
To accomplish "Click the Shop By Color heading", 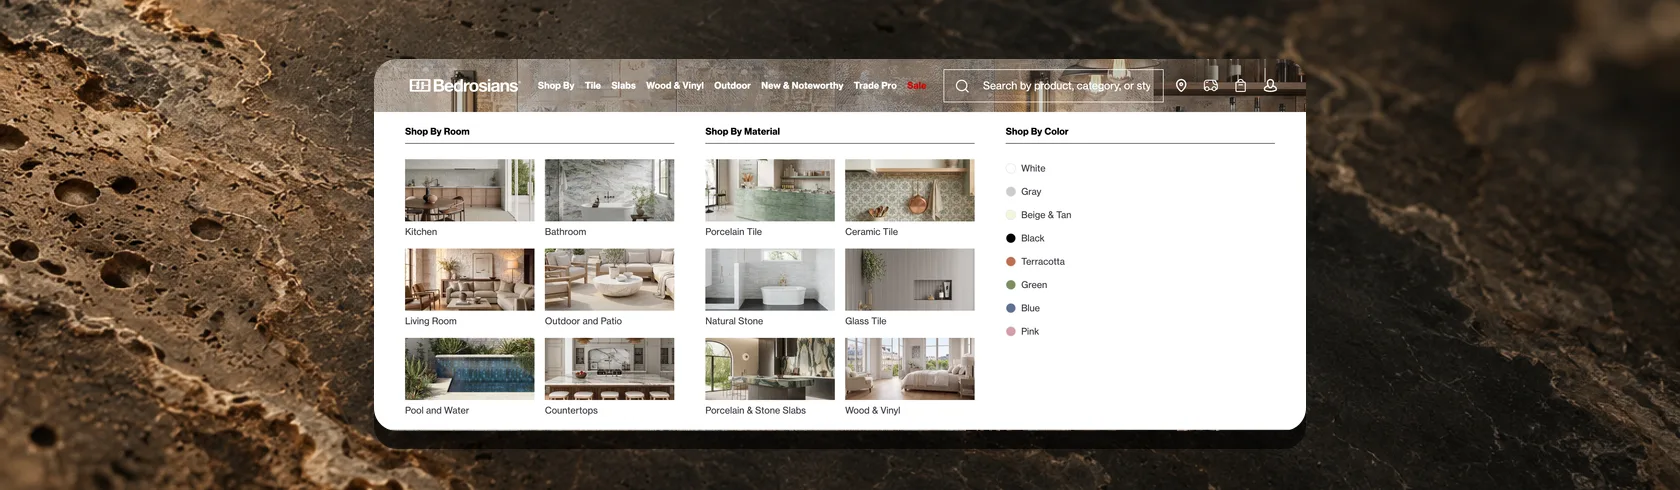I will pyautogui.click(x=1037, y=132).
